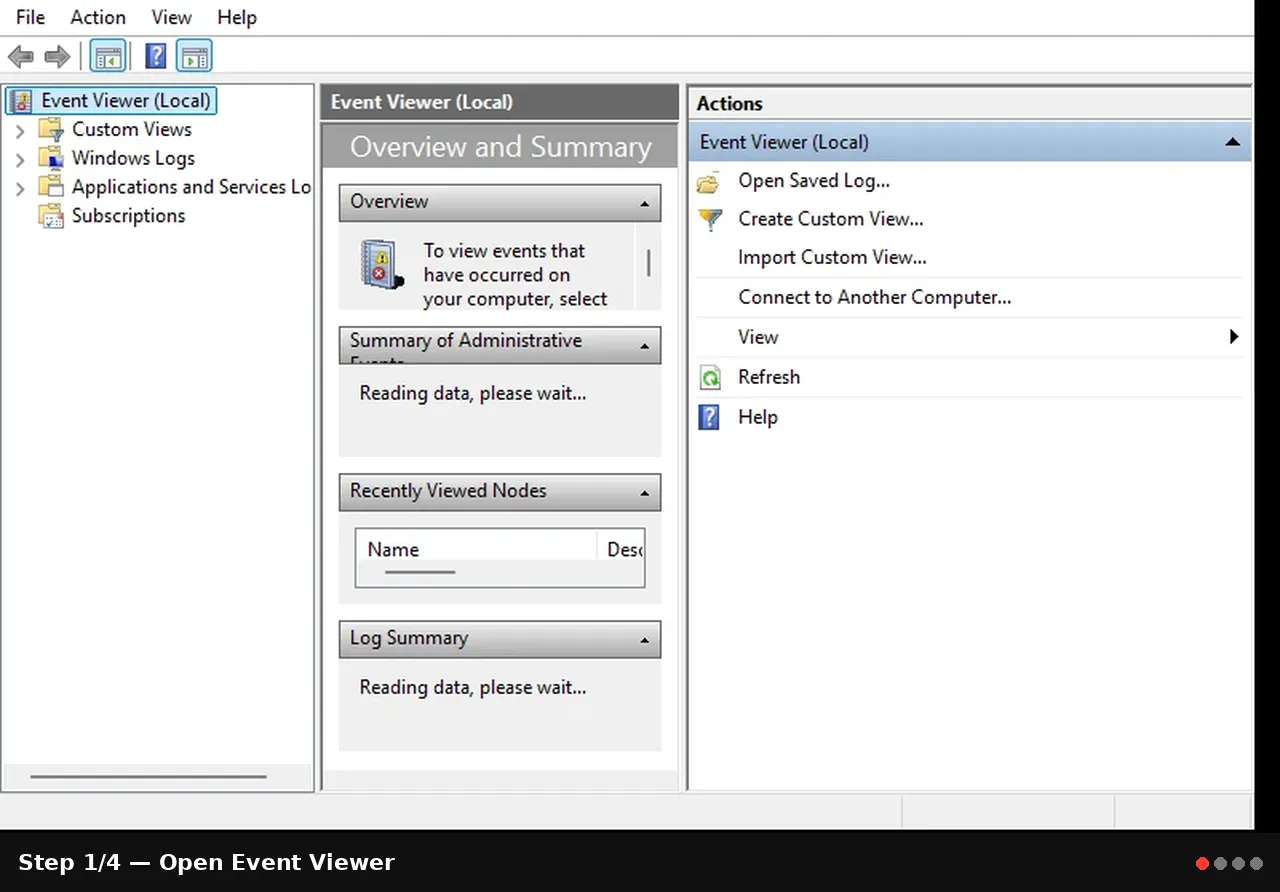Click the Open Saved Log folder icon
This screenshot has width=1280, height=892.
point(709,182)
